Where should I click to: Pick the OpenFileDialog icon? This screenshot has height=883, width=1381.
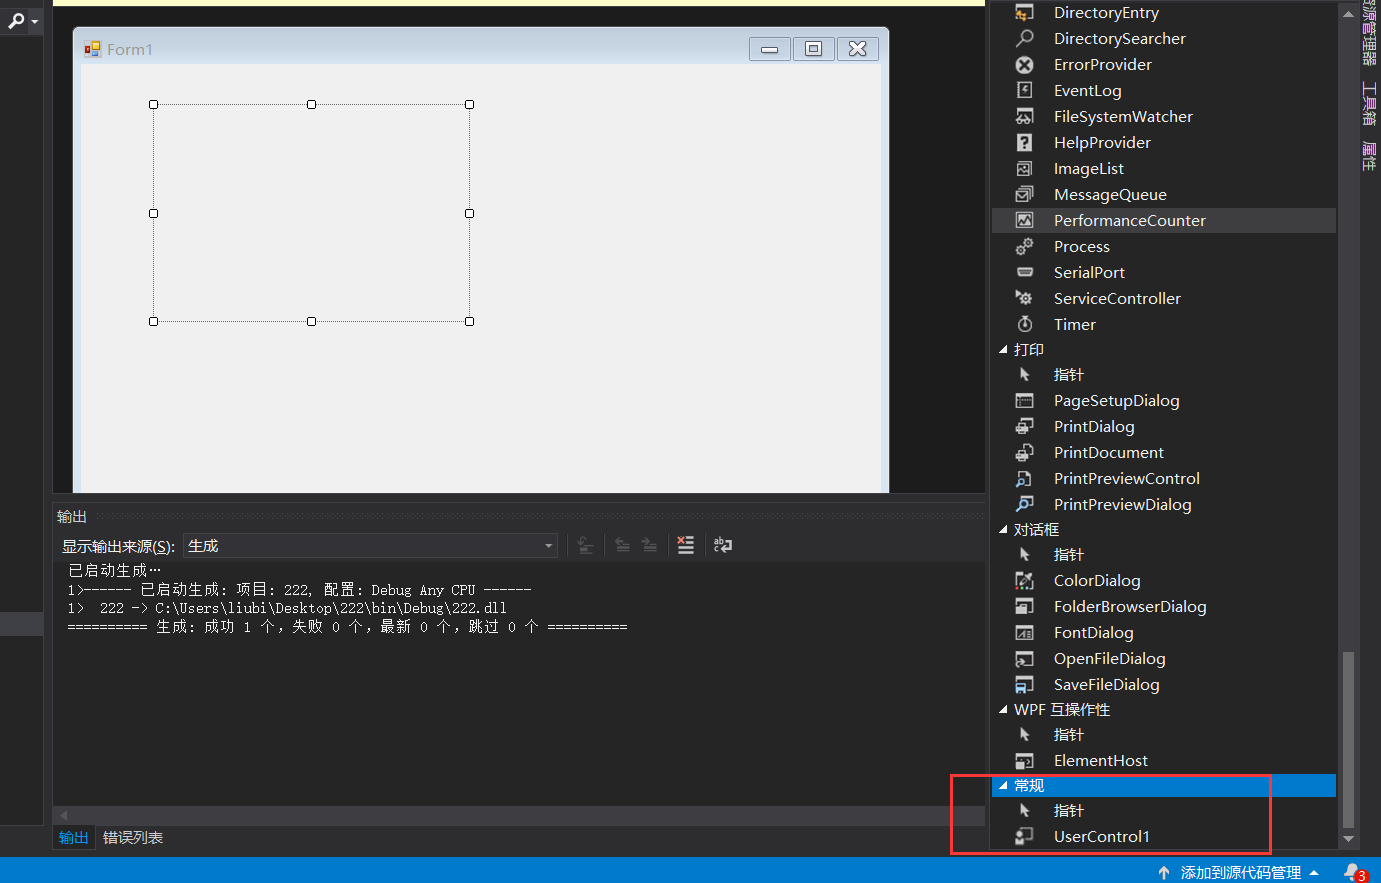point(1024,659)
